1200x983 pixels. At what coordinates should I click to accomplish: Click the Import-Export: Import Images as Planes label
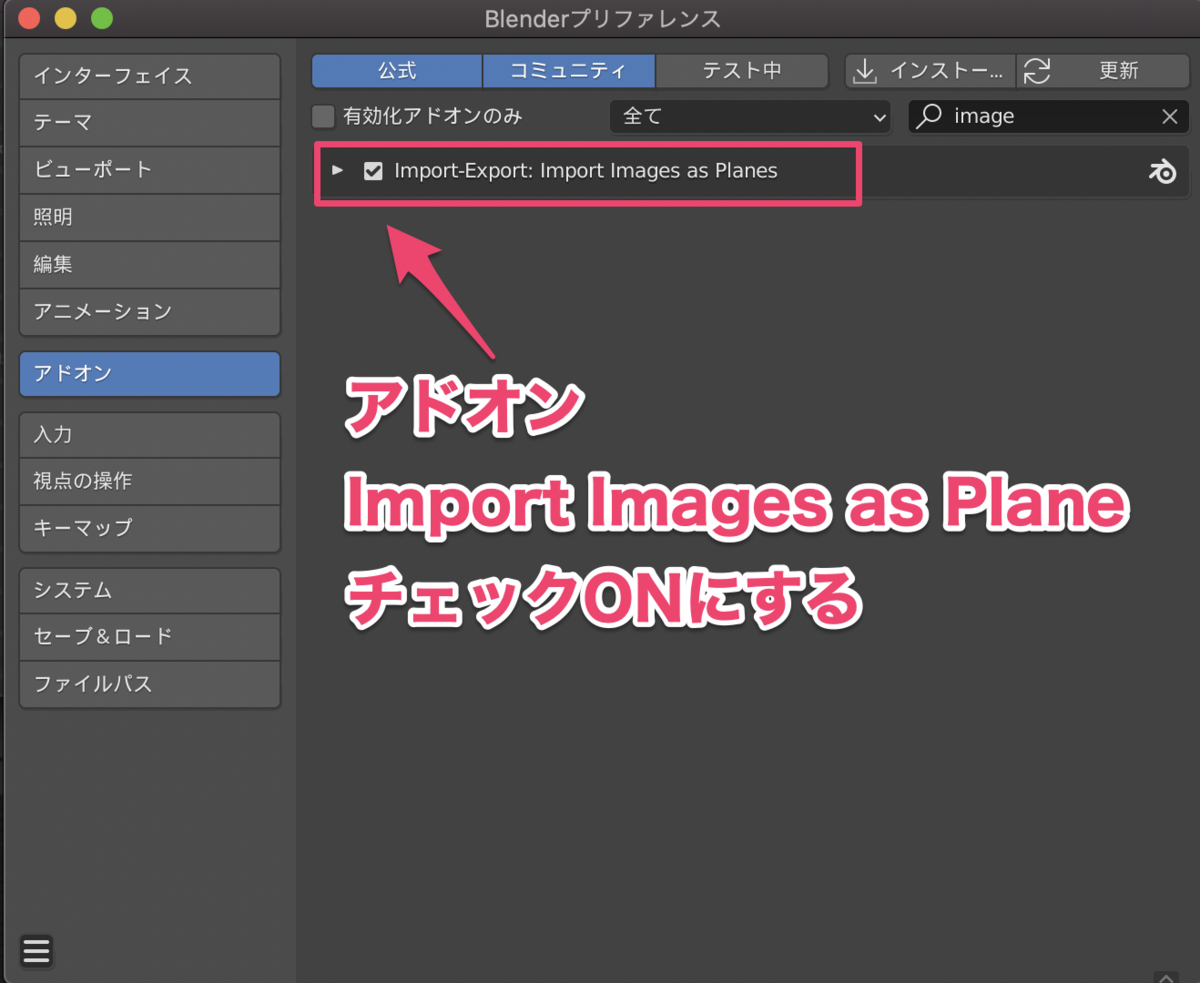[x=586, y=171]
